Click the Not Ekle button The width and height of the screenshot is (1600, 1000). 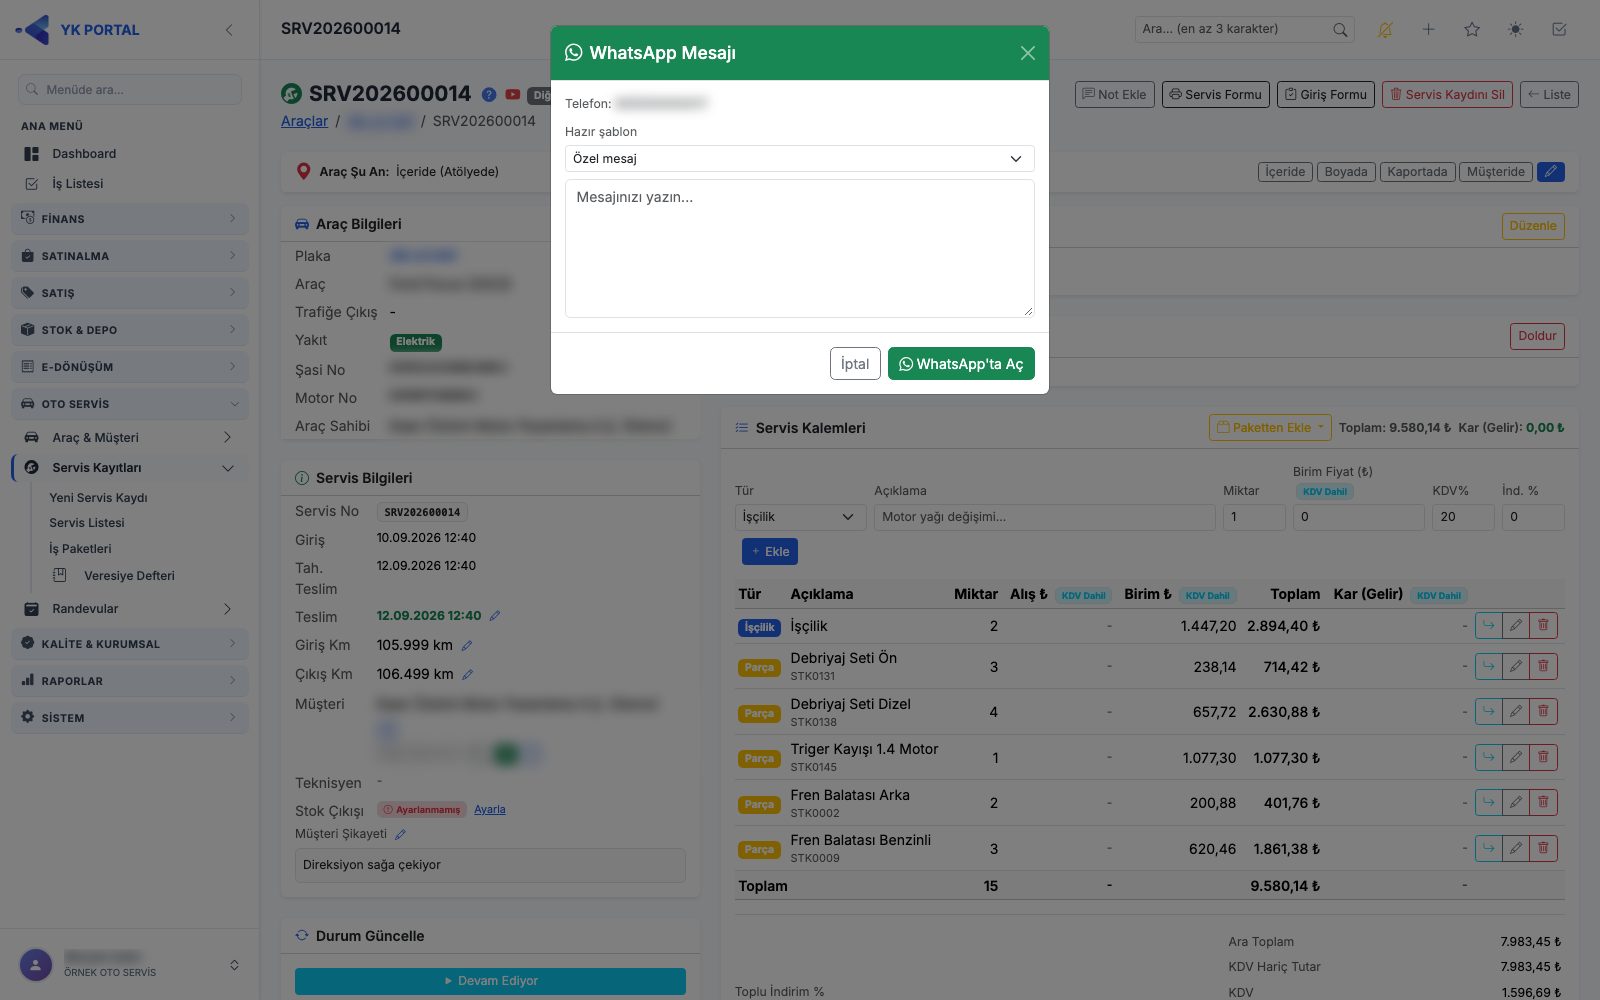(1115, 95)
